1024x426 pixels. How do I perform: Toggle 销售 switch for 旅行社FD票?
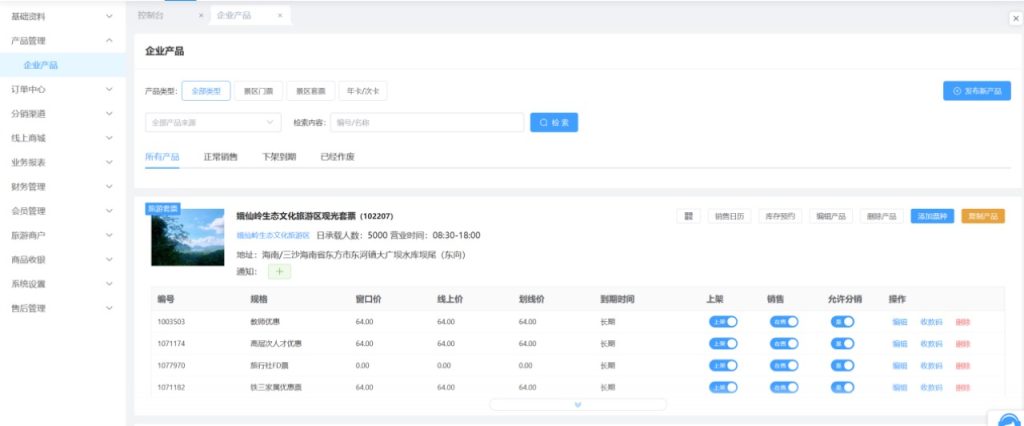point(784,365)
